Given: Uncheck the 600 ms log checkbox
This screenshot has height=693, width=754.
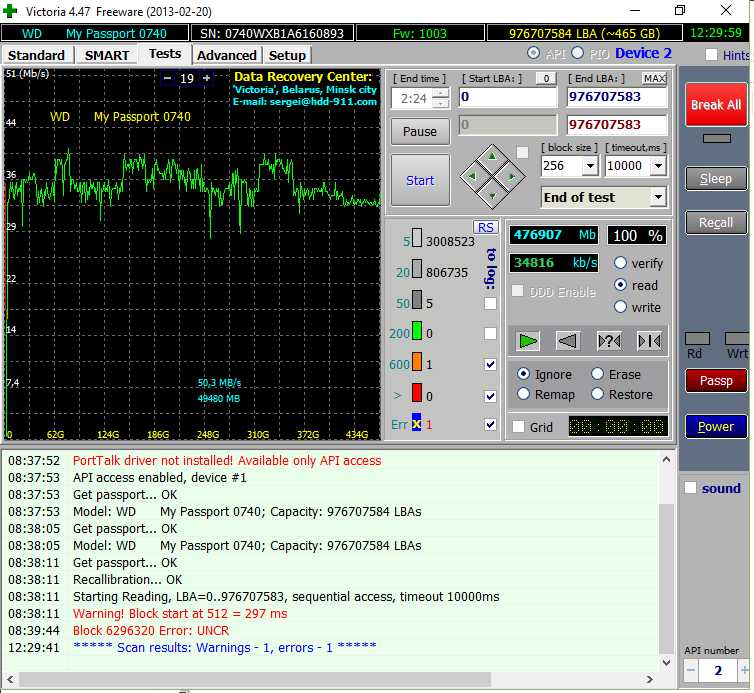Looking at the screenshot, I should coord(490,365).
